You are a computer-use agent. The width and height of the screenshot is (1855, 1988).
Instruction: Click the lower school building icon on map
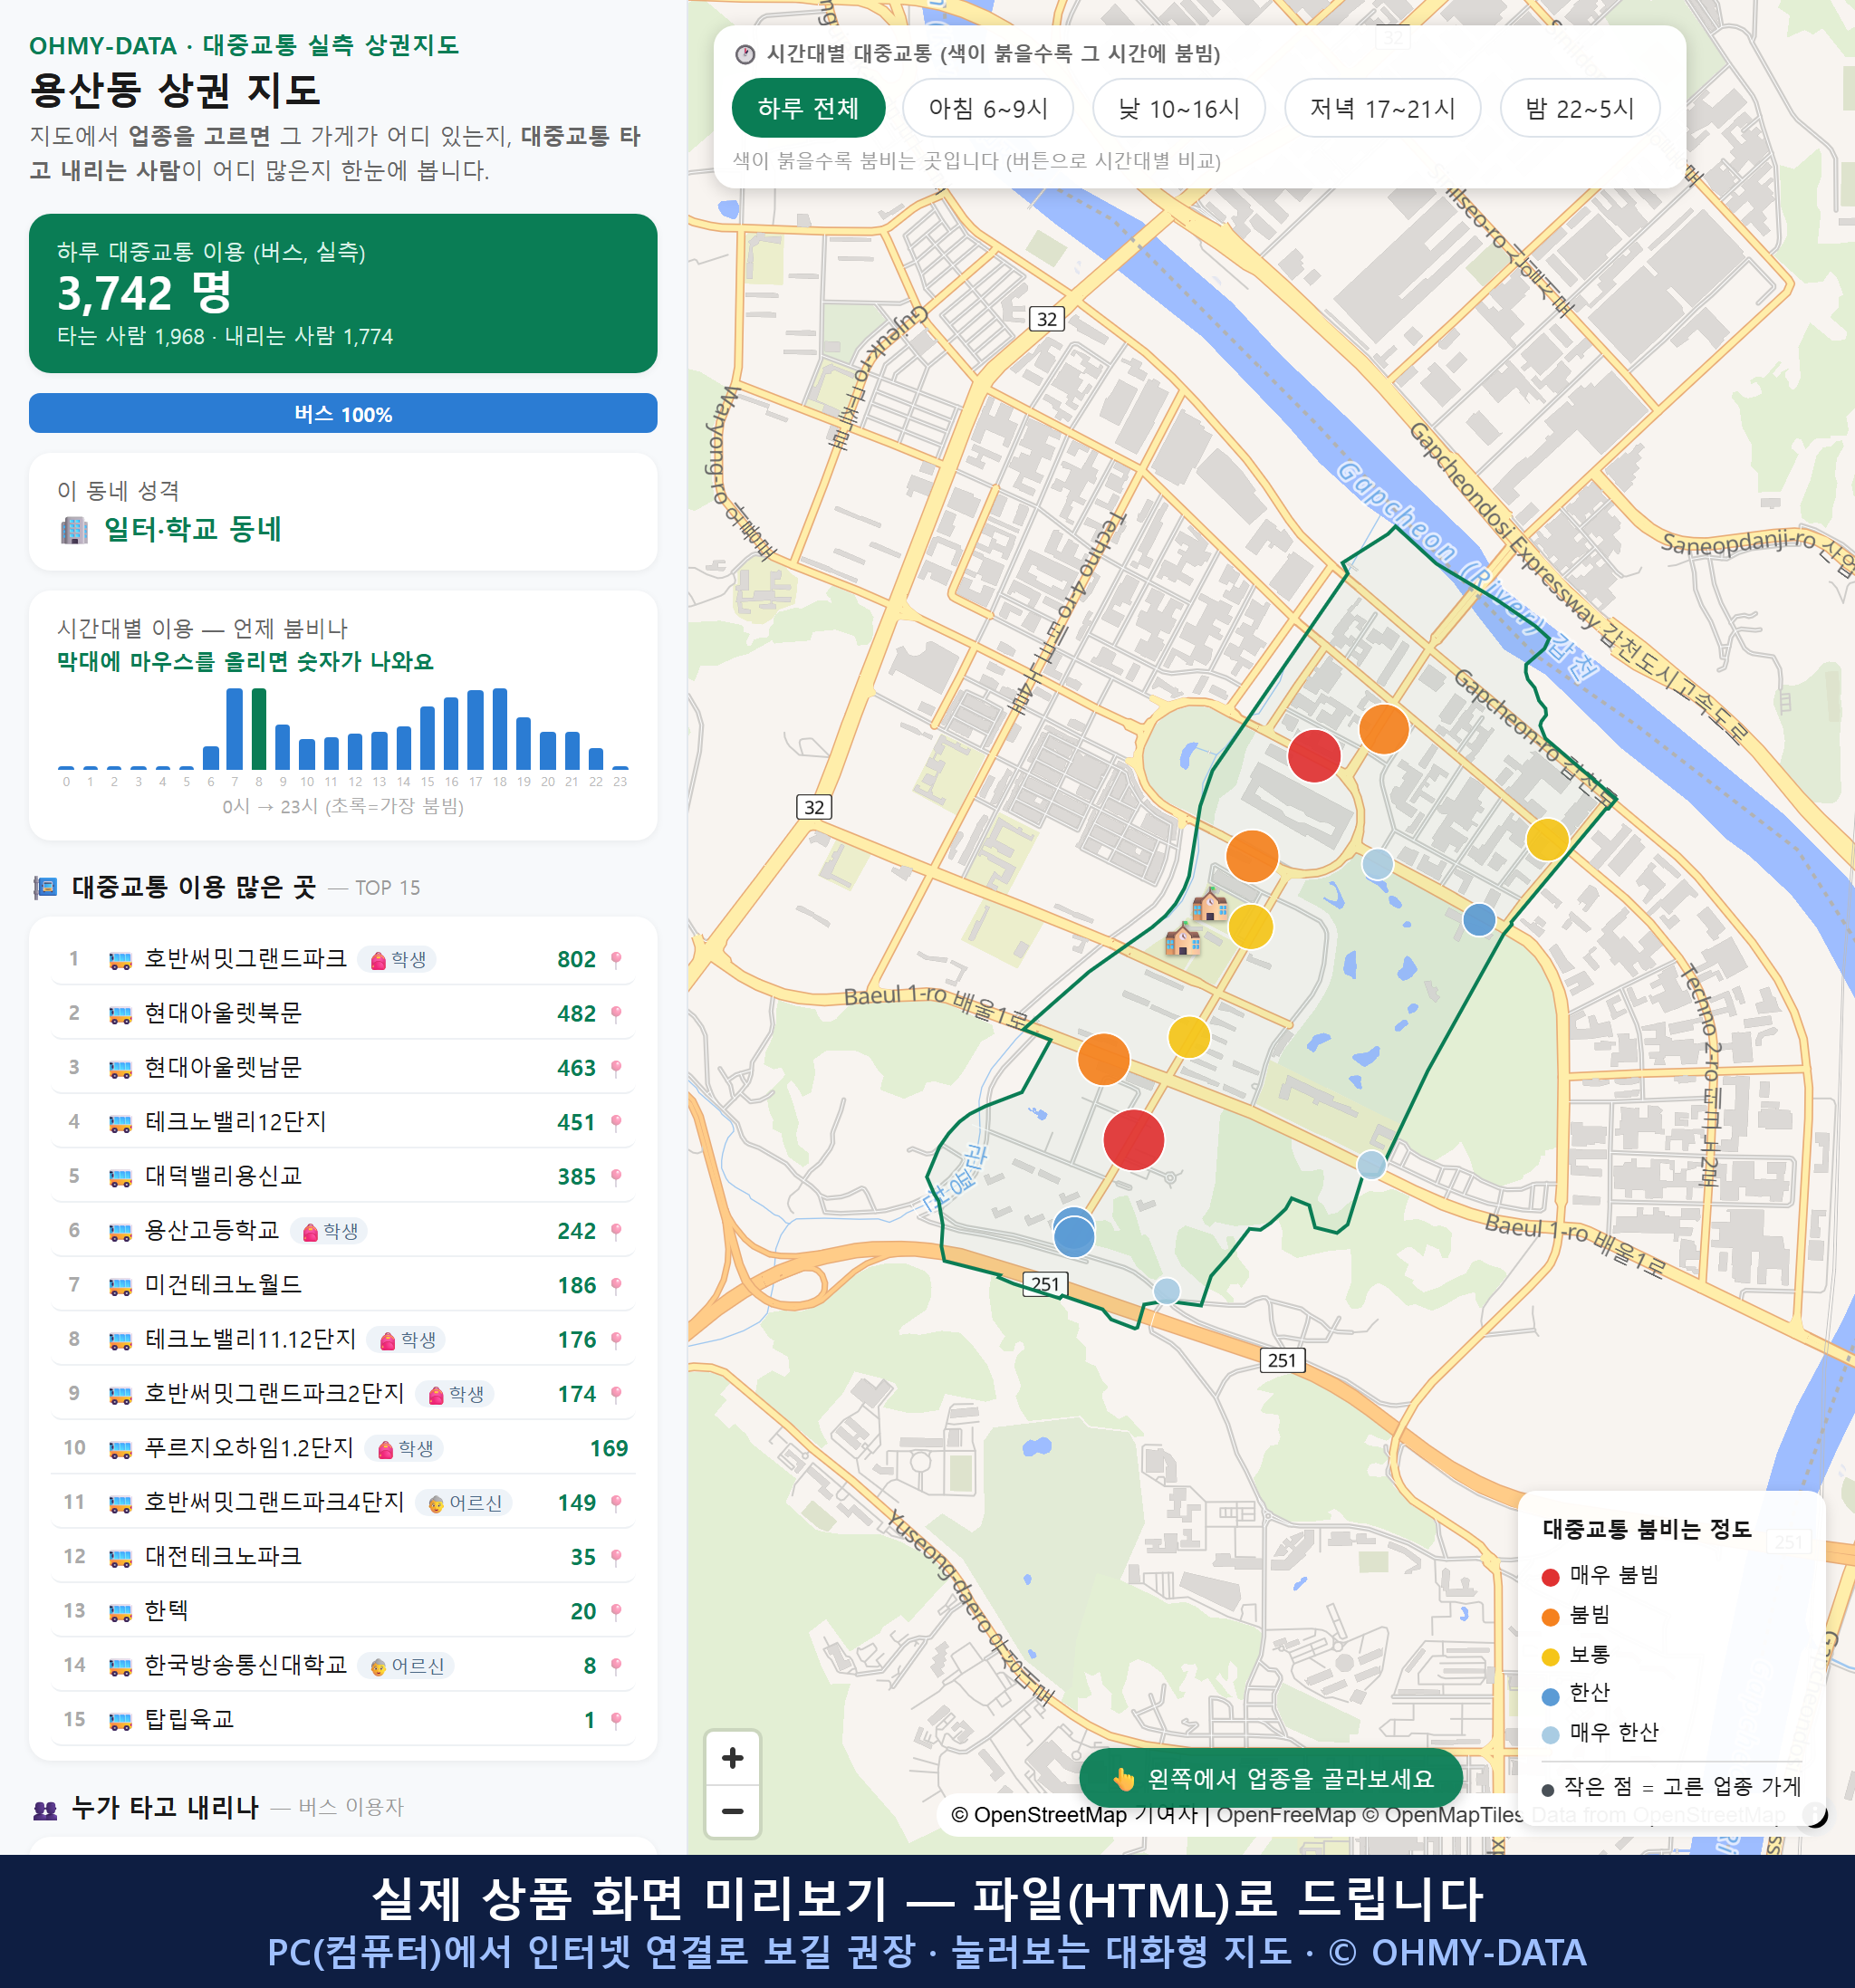(x=1183, y=940)
